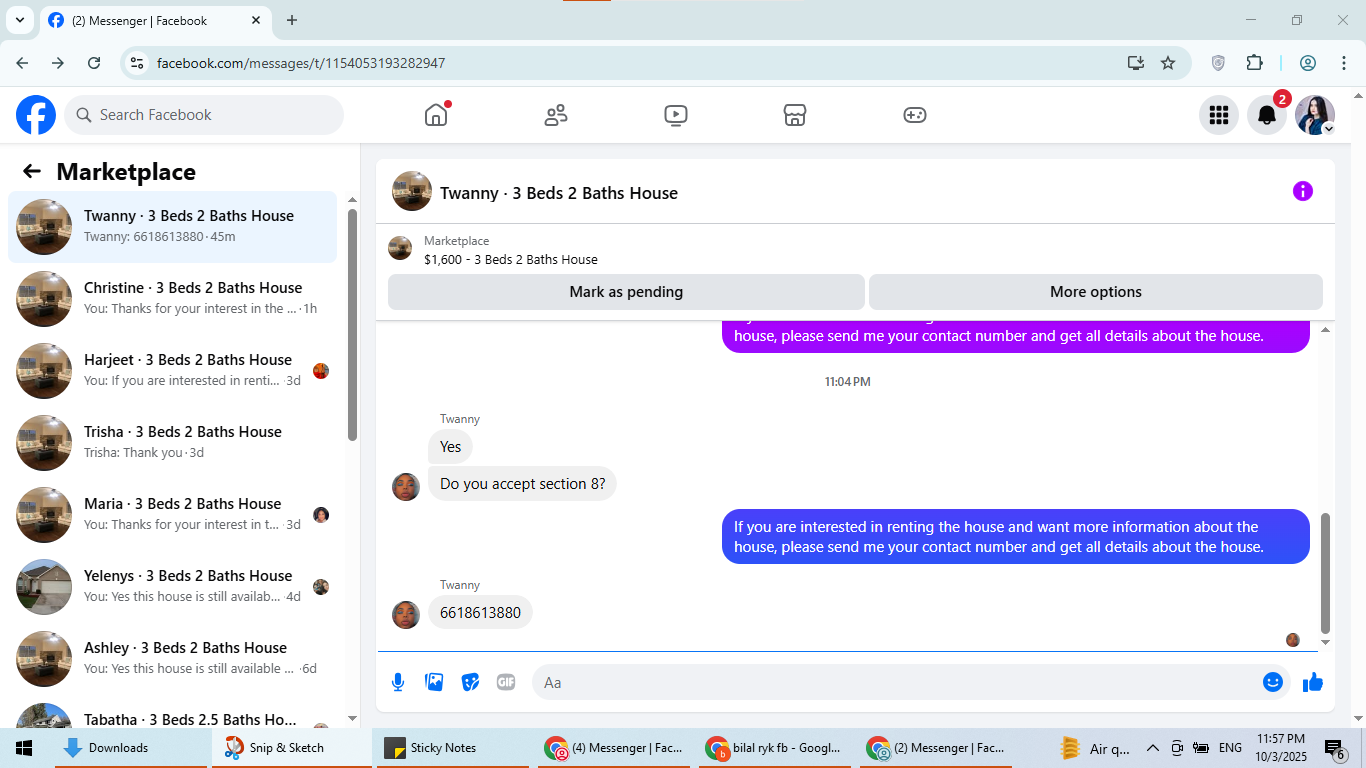
Task: Open the install app icon in address bar
Action: [x=1135, y=63]
